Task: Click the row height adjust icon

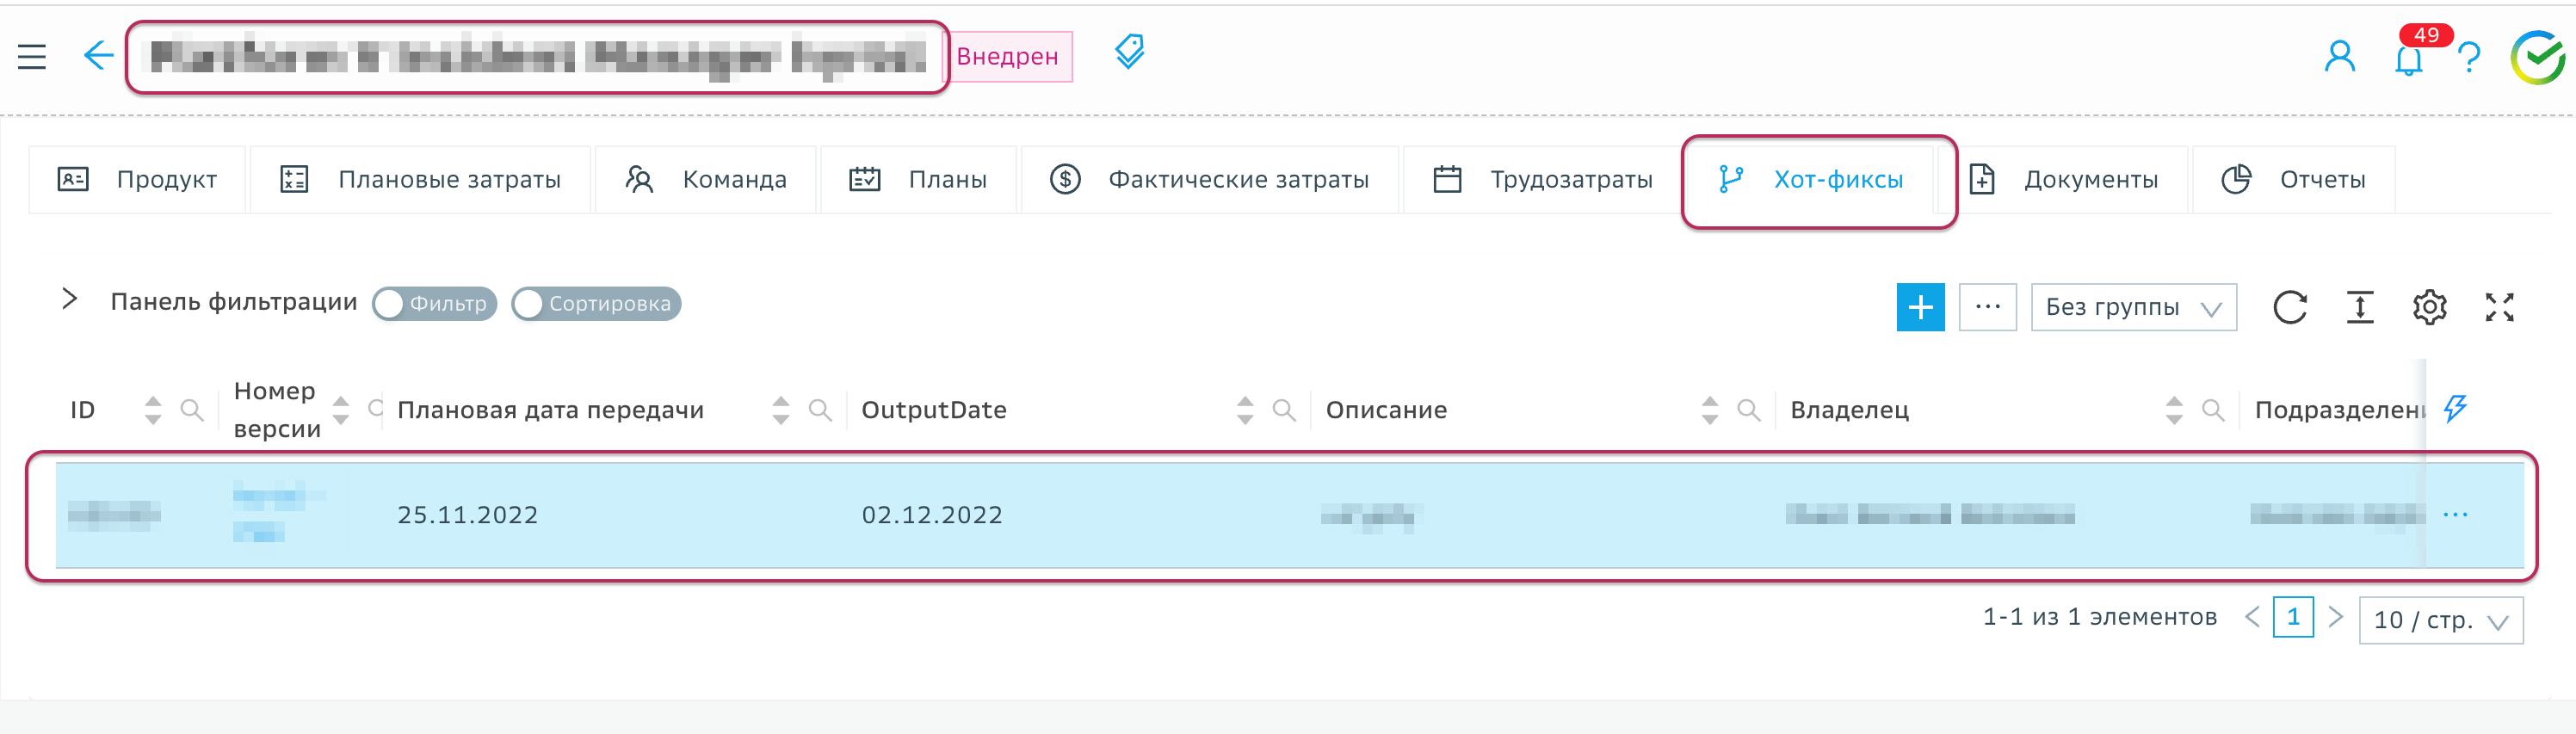Action: click(x=2360, y=307)
